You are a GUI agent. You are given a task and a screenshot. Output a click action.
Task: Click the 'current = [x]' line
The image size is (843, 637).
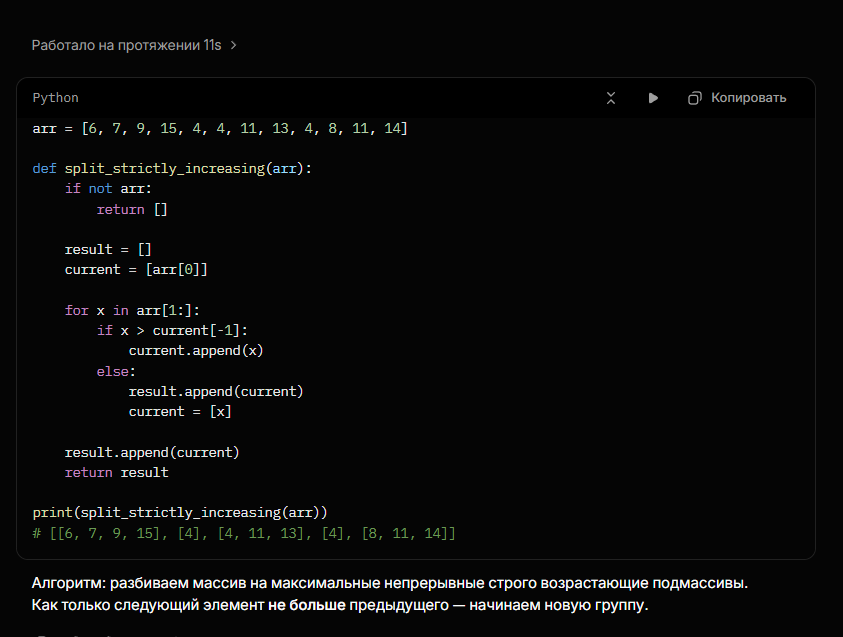click(x=180, y=411)
